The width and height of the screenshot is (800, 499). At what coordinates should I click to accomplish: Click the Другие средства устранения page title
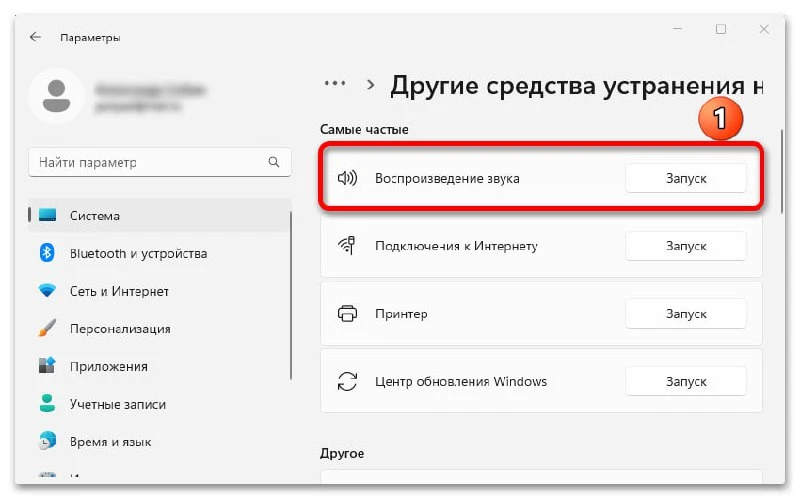(577, 86)
